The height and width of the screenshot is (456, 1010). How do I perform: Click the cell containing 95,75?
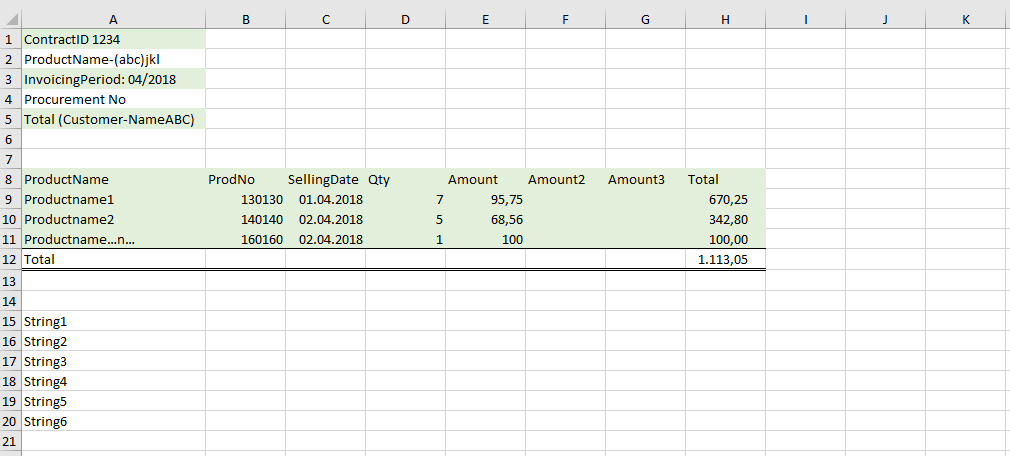point(485,200)
